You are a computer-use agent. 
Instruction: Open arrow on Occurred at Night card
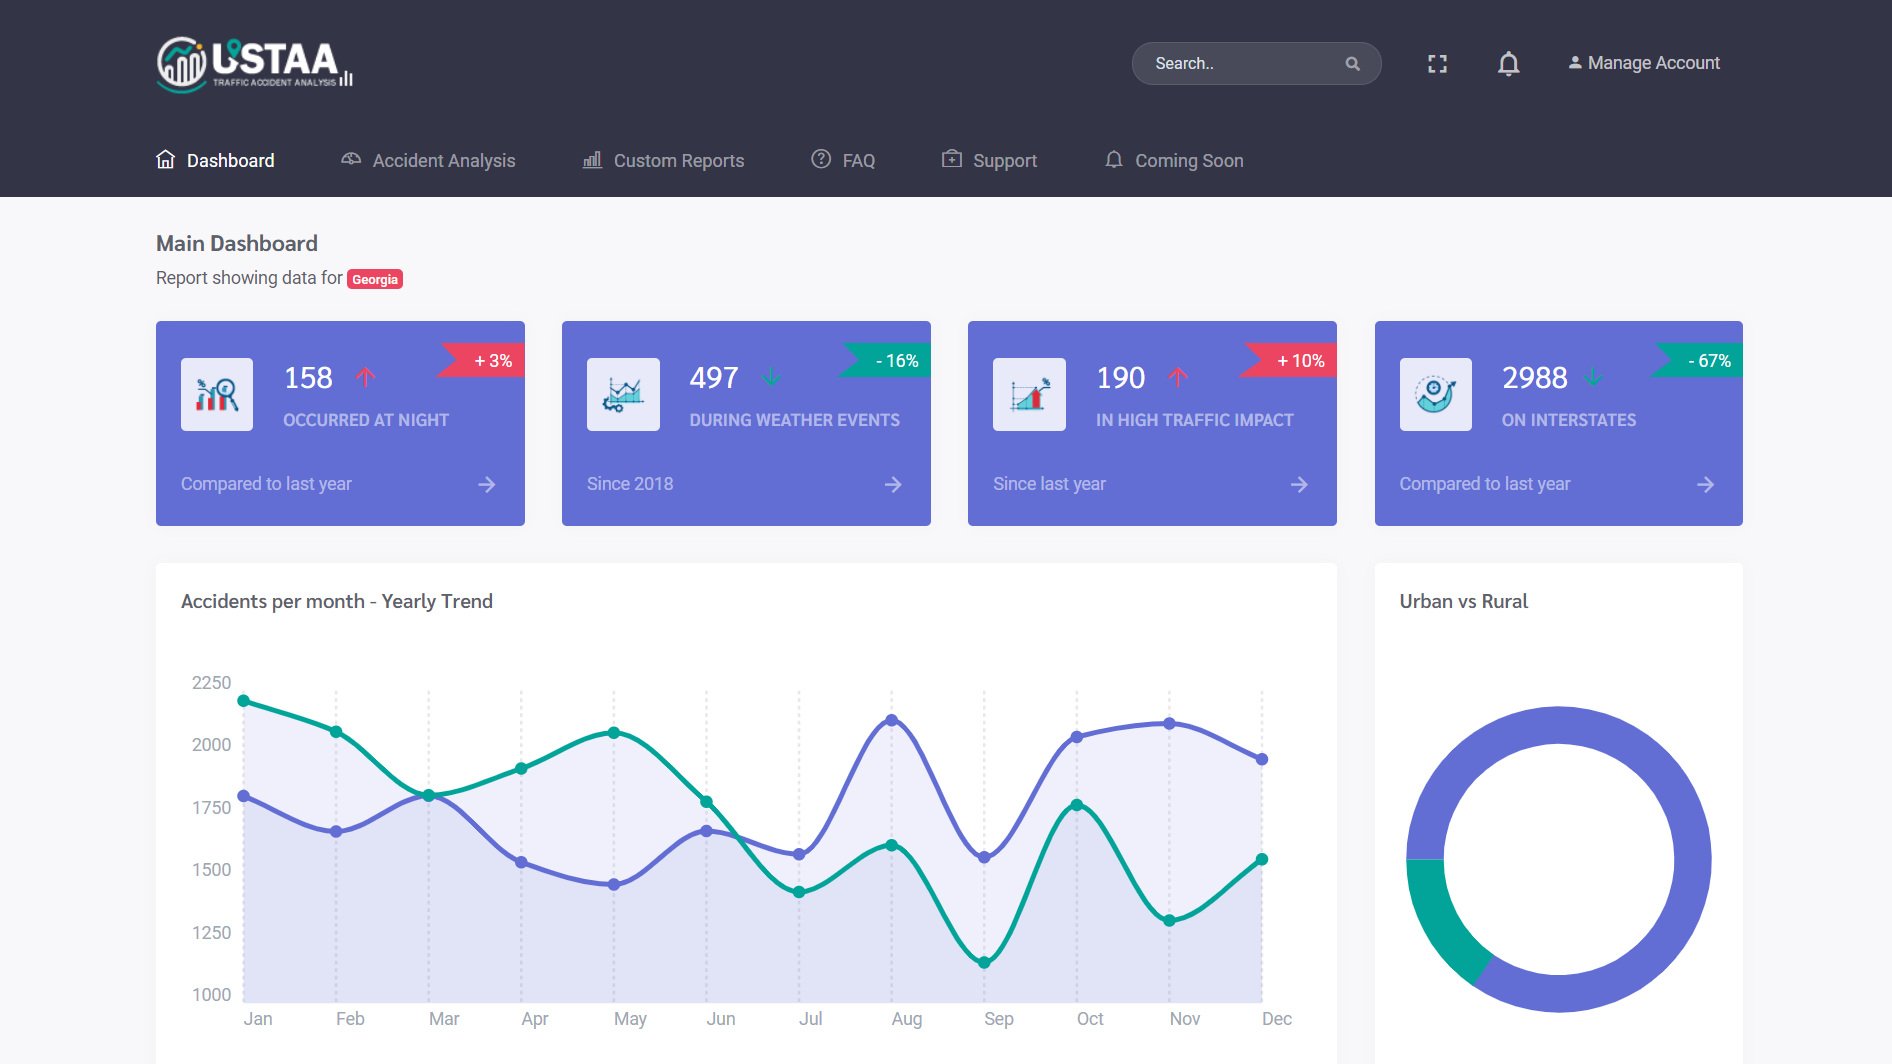click(487, 484)
